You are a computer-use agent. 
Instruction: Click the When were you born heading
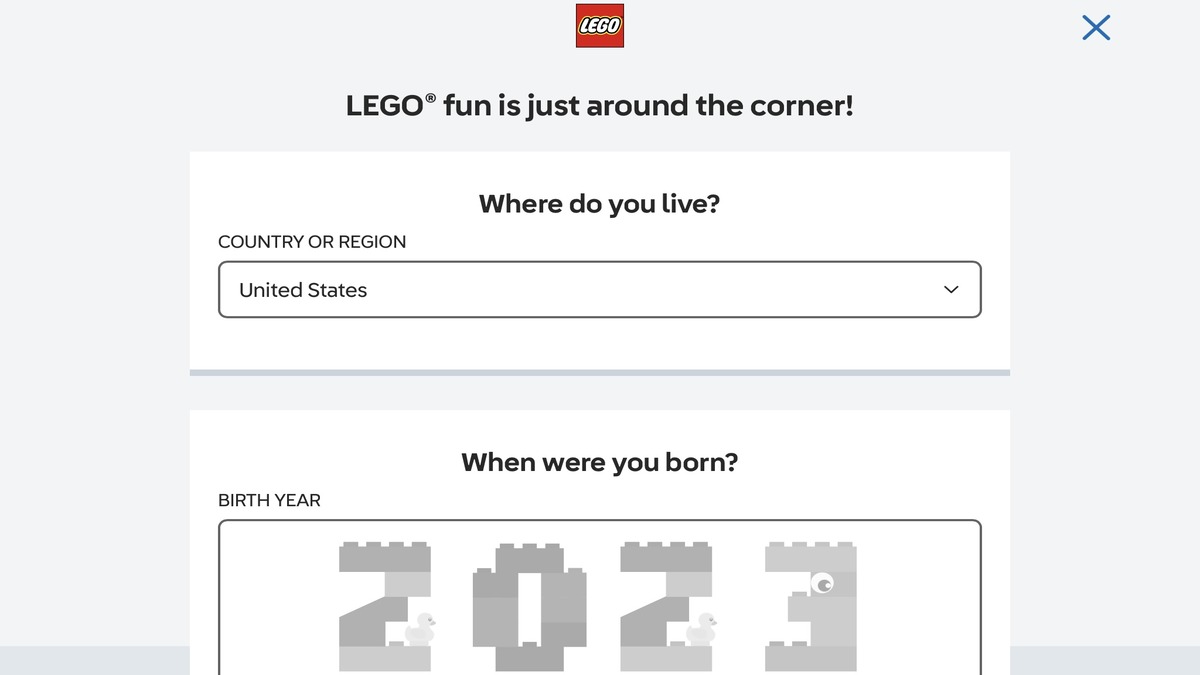pos(599,462)
